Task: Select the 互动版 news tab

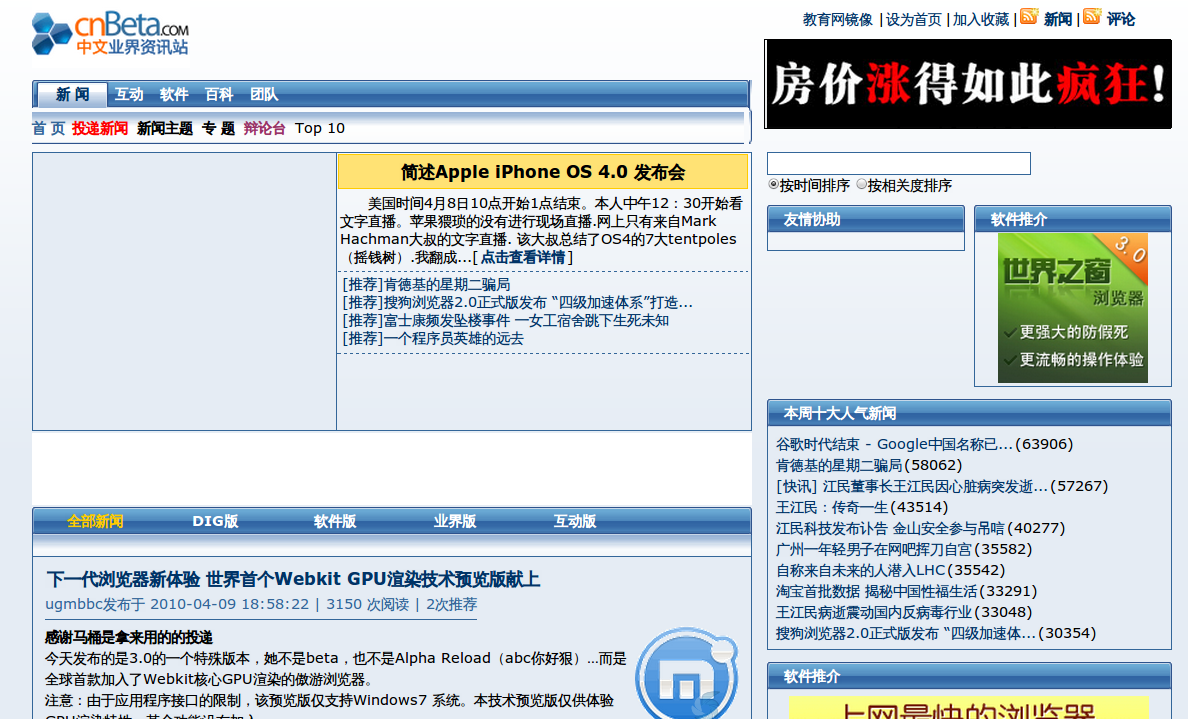Action: tap(574, 521)
